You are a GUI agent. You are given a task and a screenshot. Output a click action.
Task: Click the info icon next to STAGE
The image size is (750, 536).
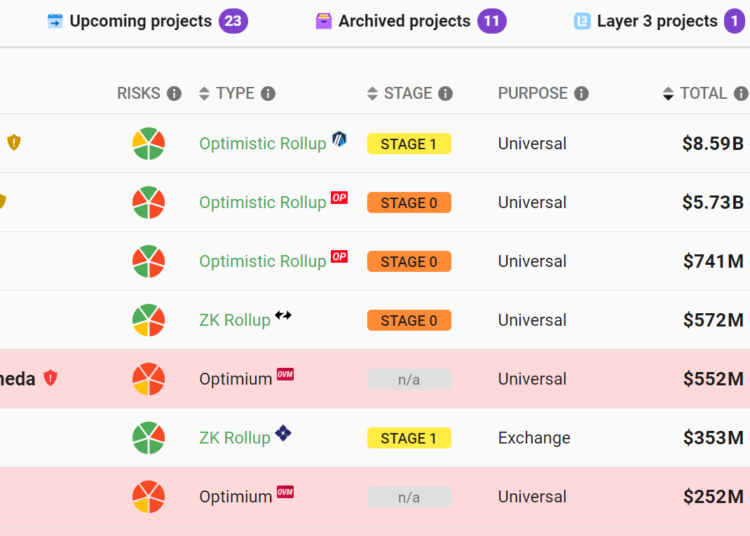tap(445, 94)
